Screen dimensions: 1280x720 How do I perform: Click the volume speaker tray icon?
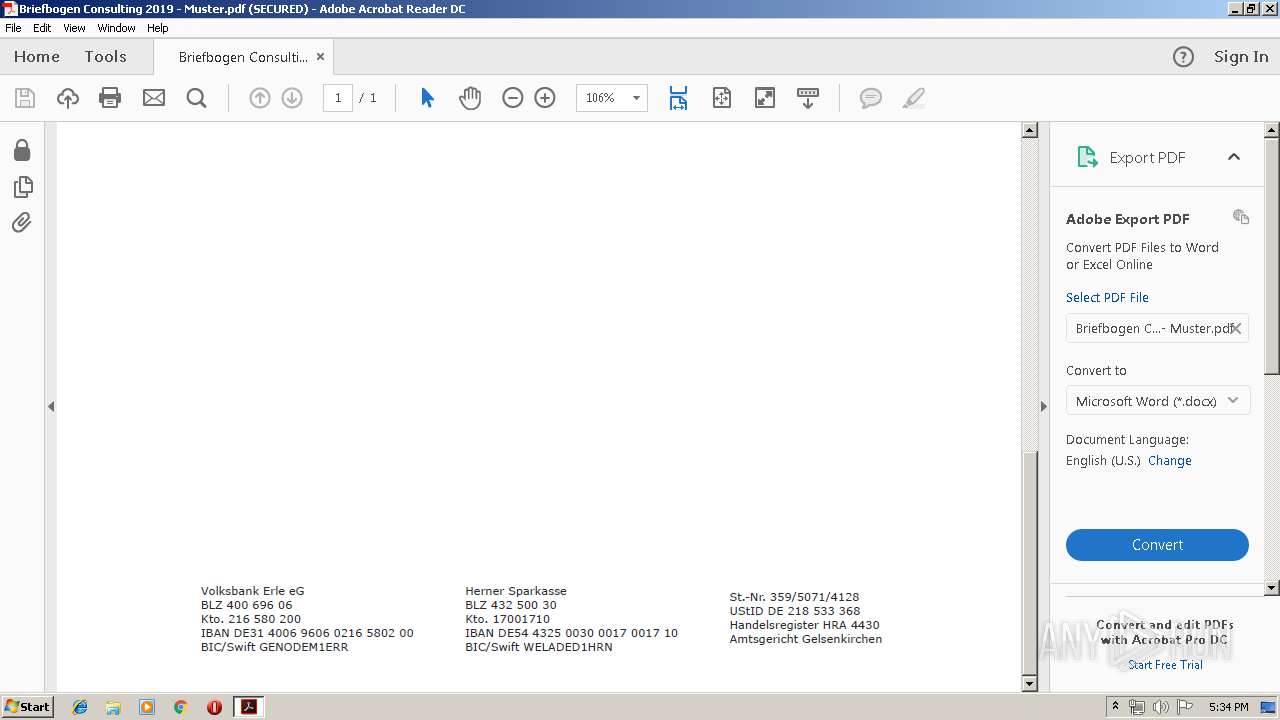pyautogui.click(x=1161, y=707)
